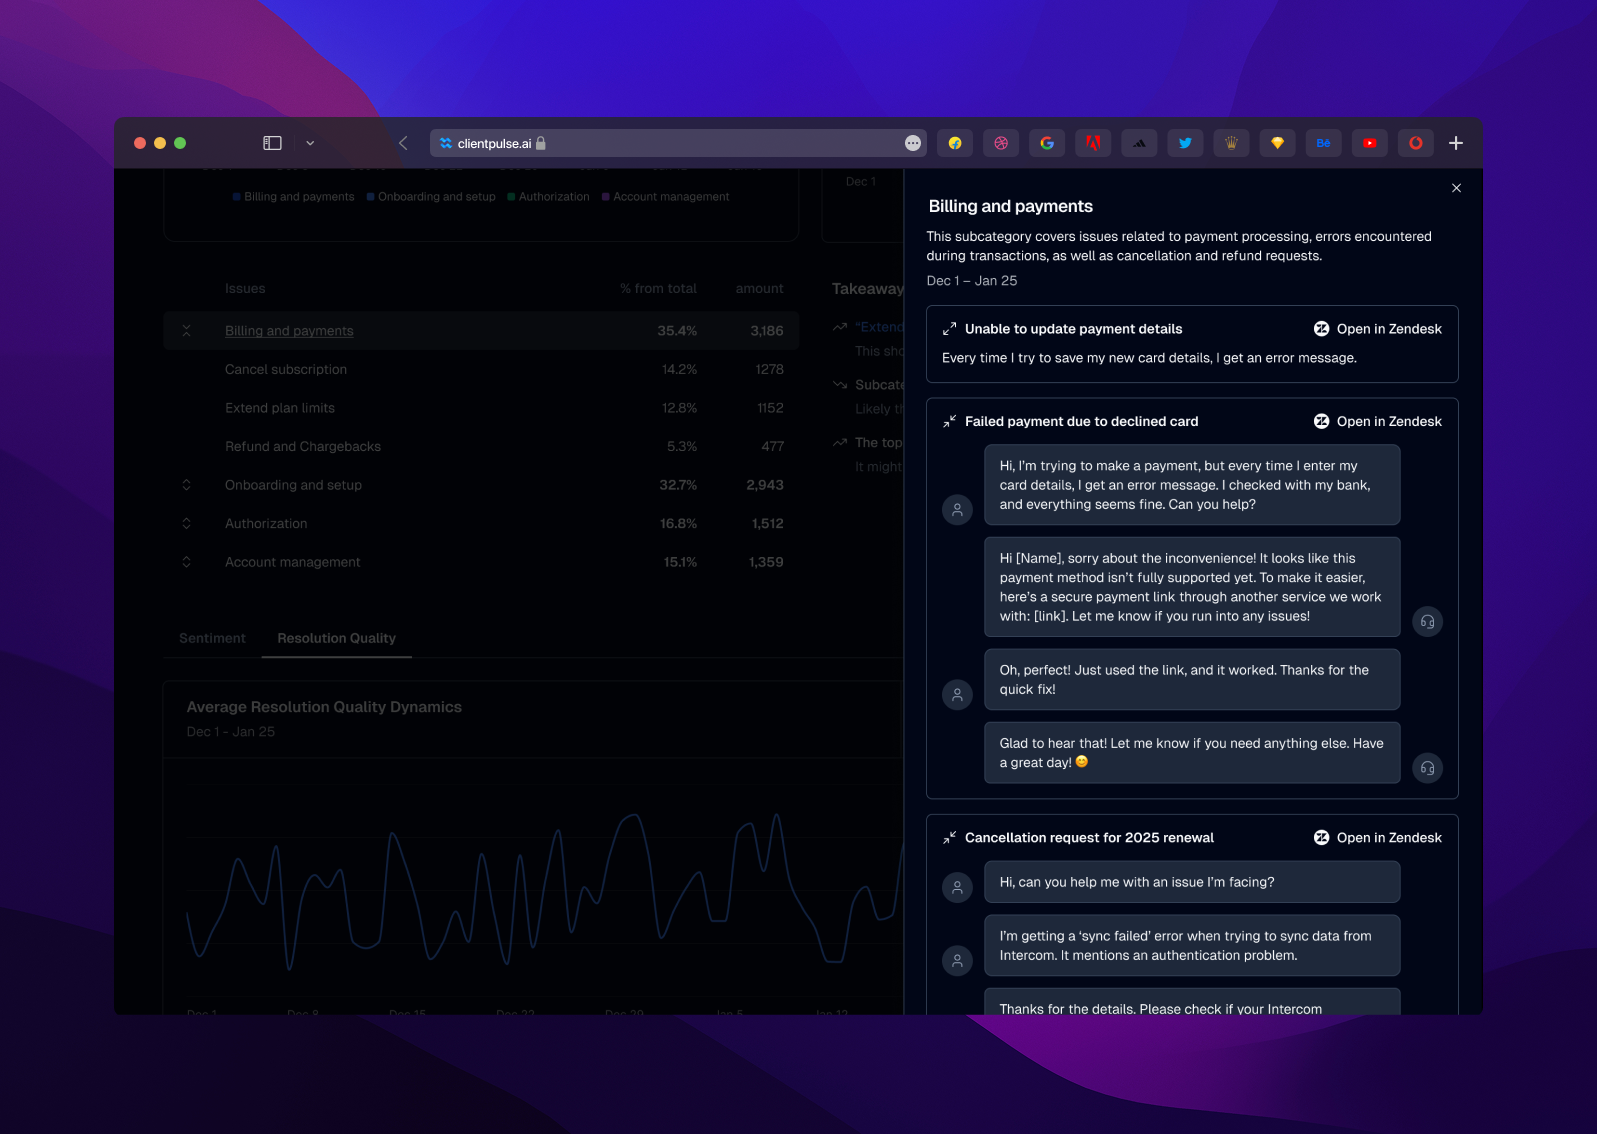Open the Adobe favorite tab
This screenshot has width=1597, height=1134.
[1093, 143]
